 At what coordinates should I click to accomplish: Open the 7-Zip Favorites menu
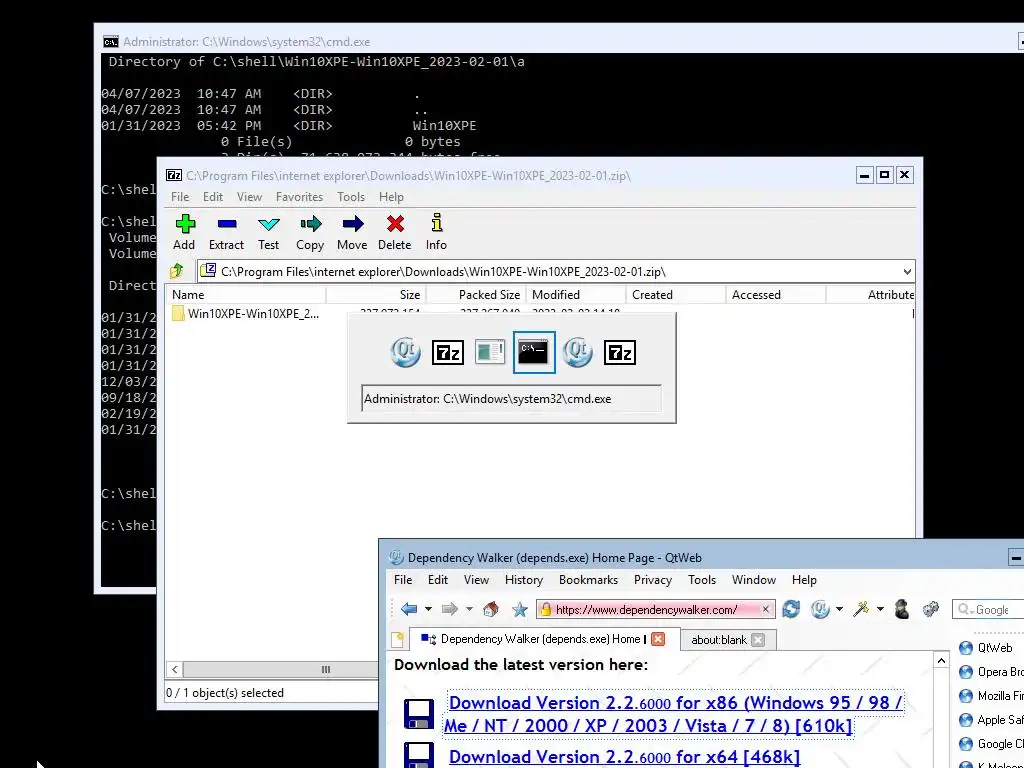(299, 197)
